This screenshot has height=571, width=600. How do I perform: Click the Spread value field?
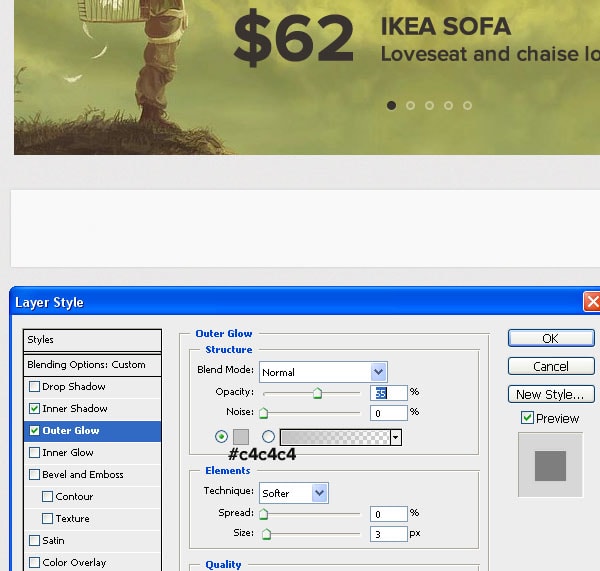[x=389, y=514]
